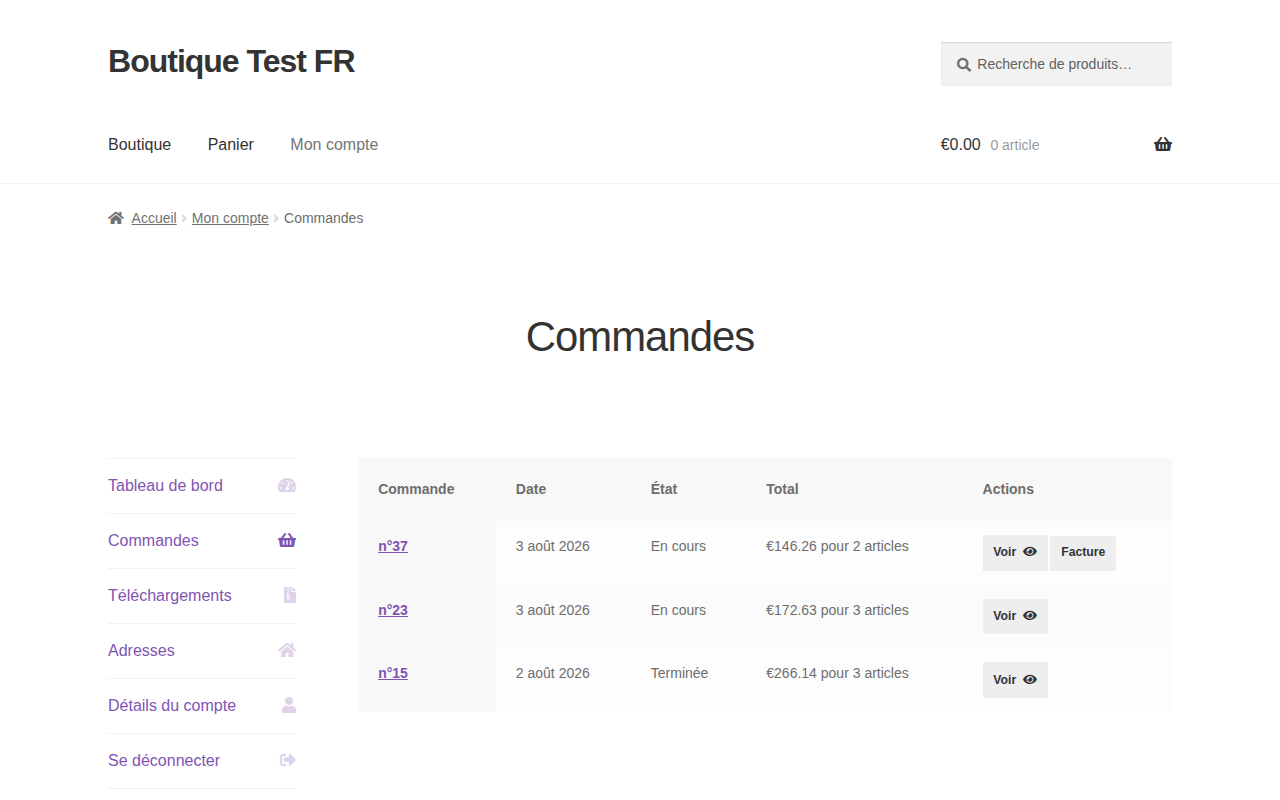Viewport: 1280px width, 800px height.
Task: Click the Adresses house icon
Action: (287, 651)
